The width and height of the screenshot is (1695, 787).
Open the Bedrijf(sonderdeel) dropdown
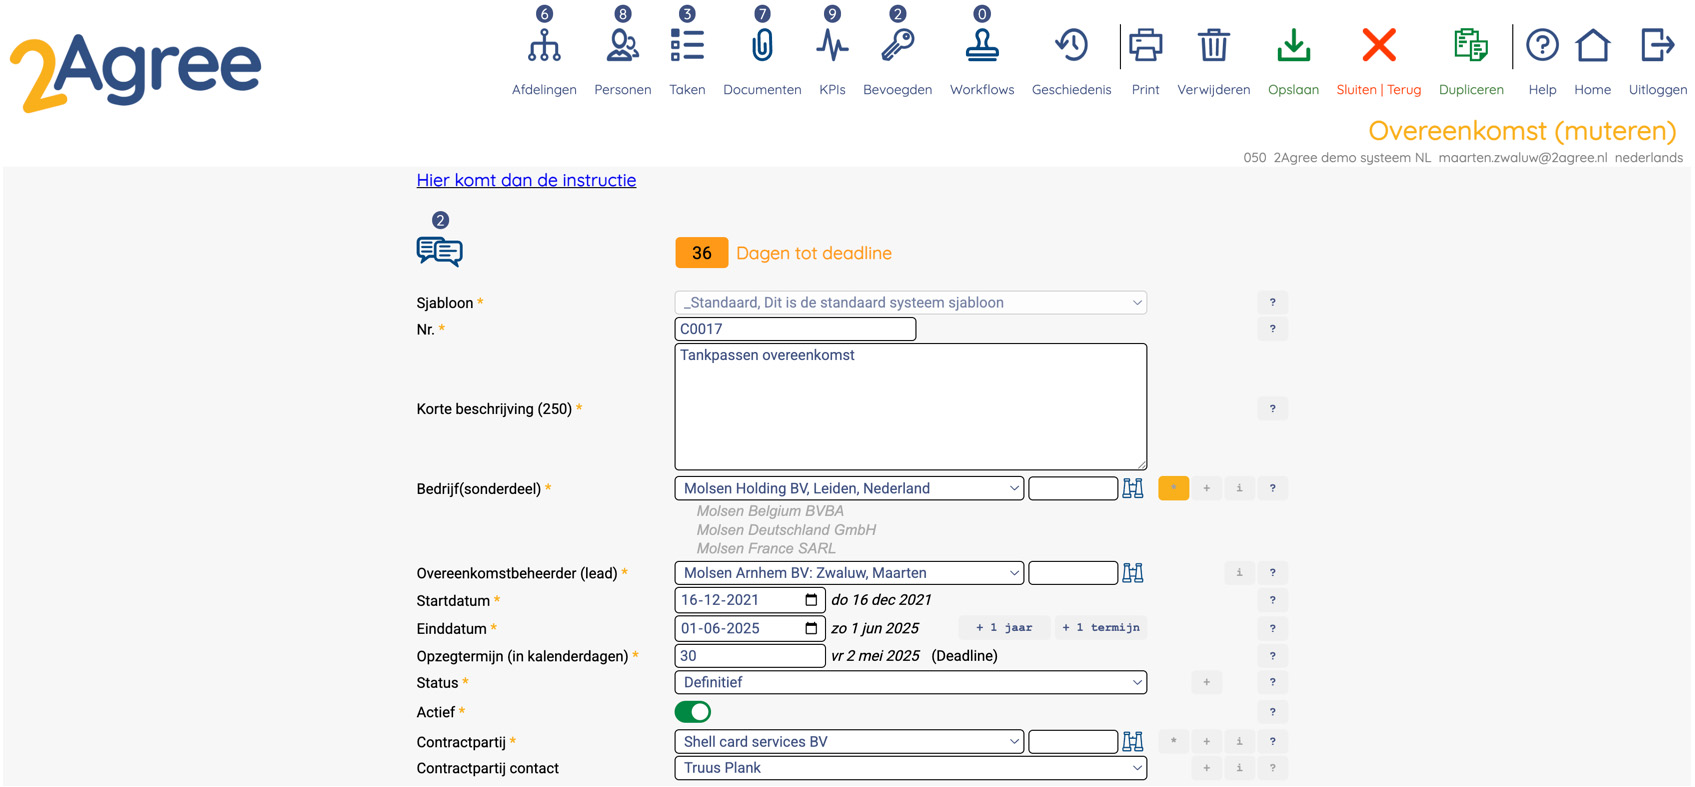tap(849, 488)
